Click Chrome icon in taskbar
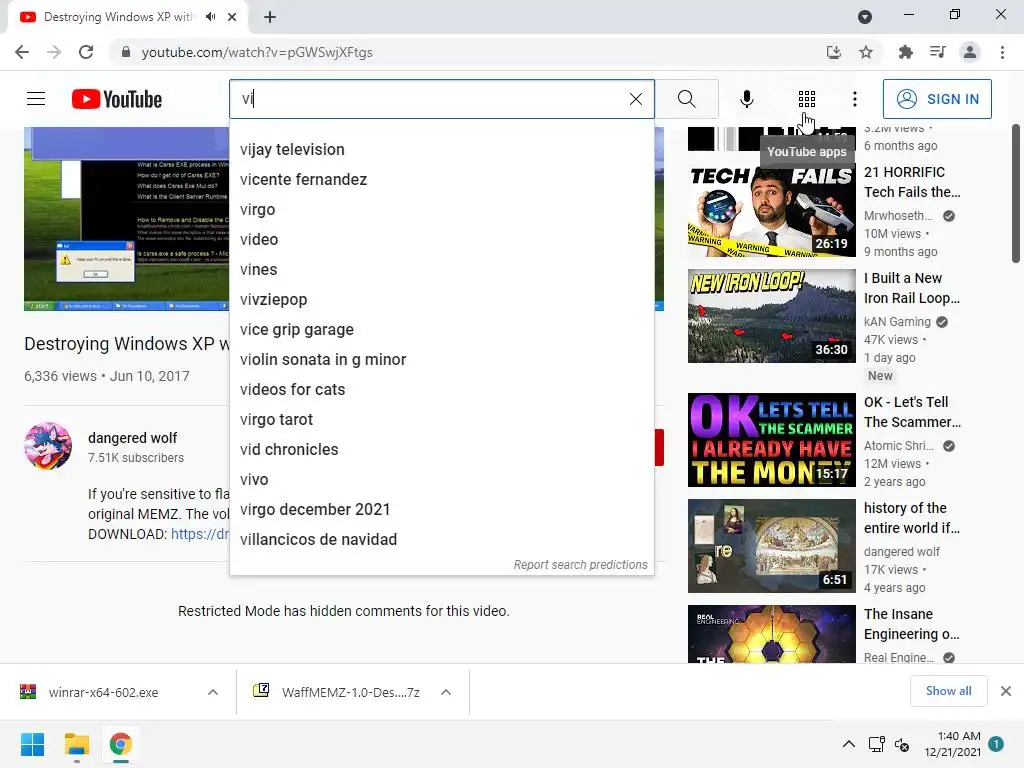The image size is (1024, 768). (121, 744)
